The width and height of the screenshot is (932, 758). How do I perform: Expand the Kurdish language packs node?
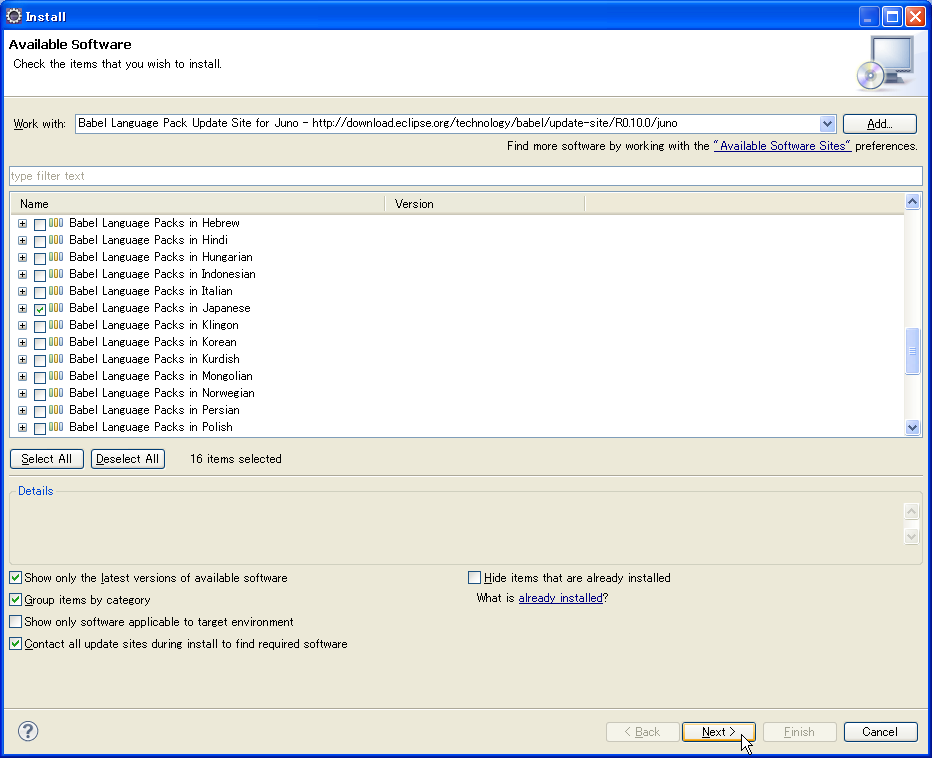point(23,360)
